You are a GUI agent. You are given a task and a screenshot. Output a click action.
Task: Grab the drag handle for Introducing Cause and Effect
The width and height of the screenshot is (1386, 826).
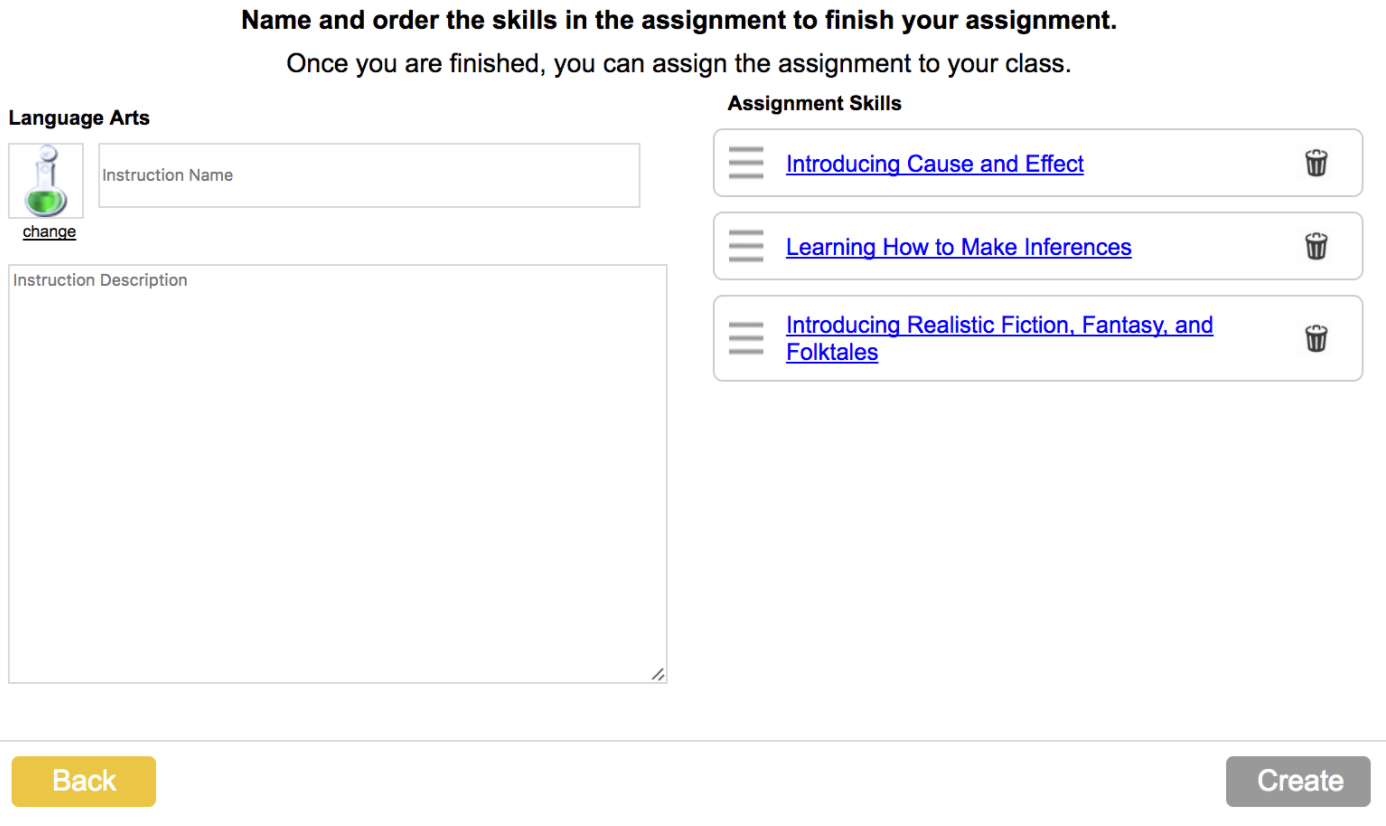746,163
